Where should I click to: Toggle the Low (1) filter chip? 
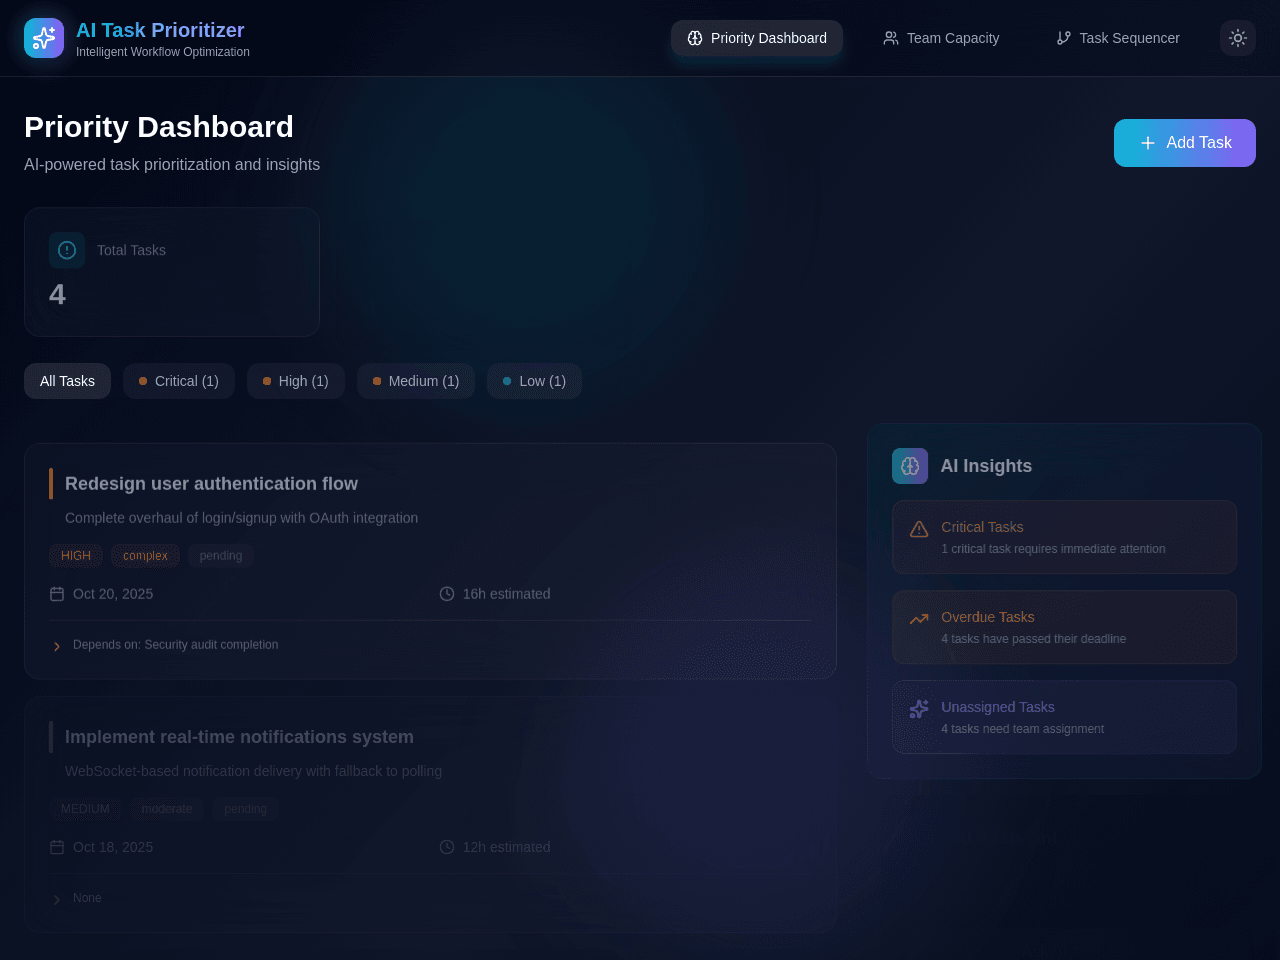534,381
